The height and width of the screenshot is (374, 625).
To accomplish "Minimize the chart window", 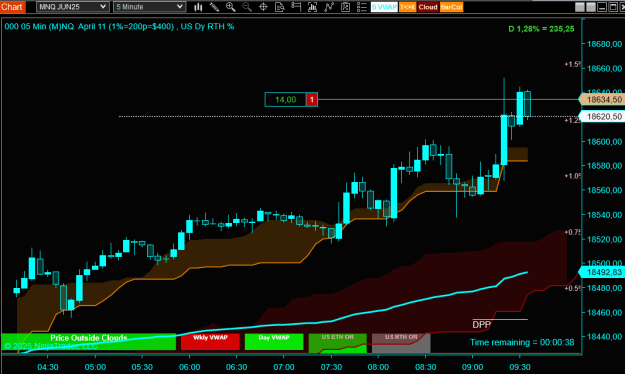I will 602,7.
